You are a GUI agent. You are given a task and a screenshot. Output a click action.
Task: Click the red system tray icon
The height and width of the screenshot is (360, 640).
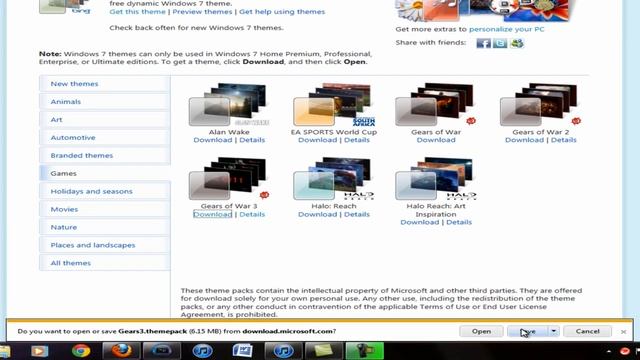point(624,351)
